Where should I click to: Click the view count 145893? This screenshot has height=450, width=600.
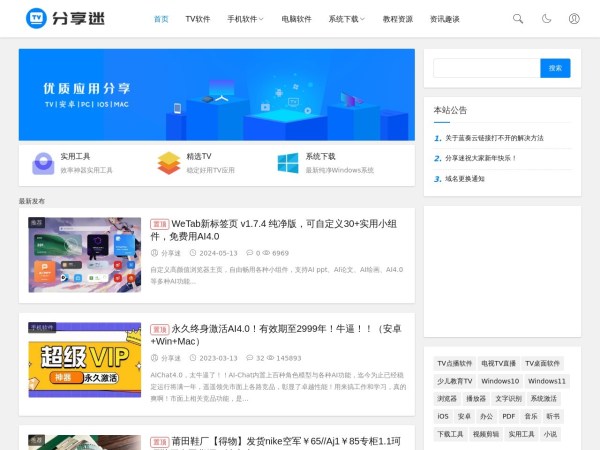[284, 358]
